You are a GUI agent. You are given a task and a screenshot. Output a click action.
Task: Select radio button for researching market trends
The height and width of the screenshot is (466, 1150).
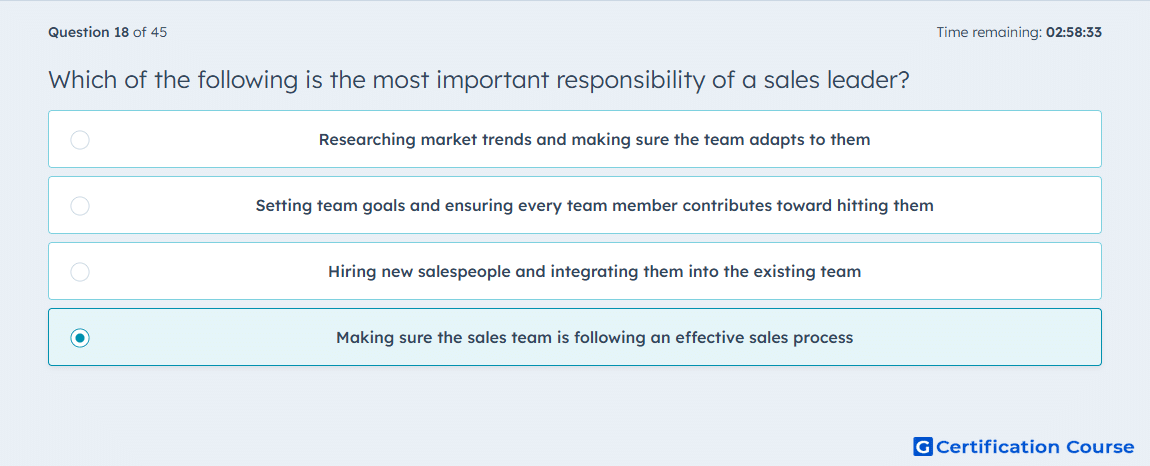[x=80, y=139]
